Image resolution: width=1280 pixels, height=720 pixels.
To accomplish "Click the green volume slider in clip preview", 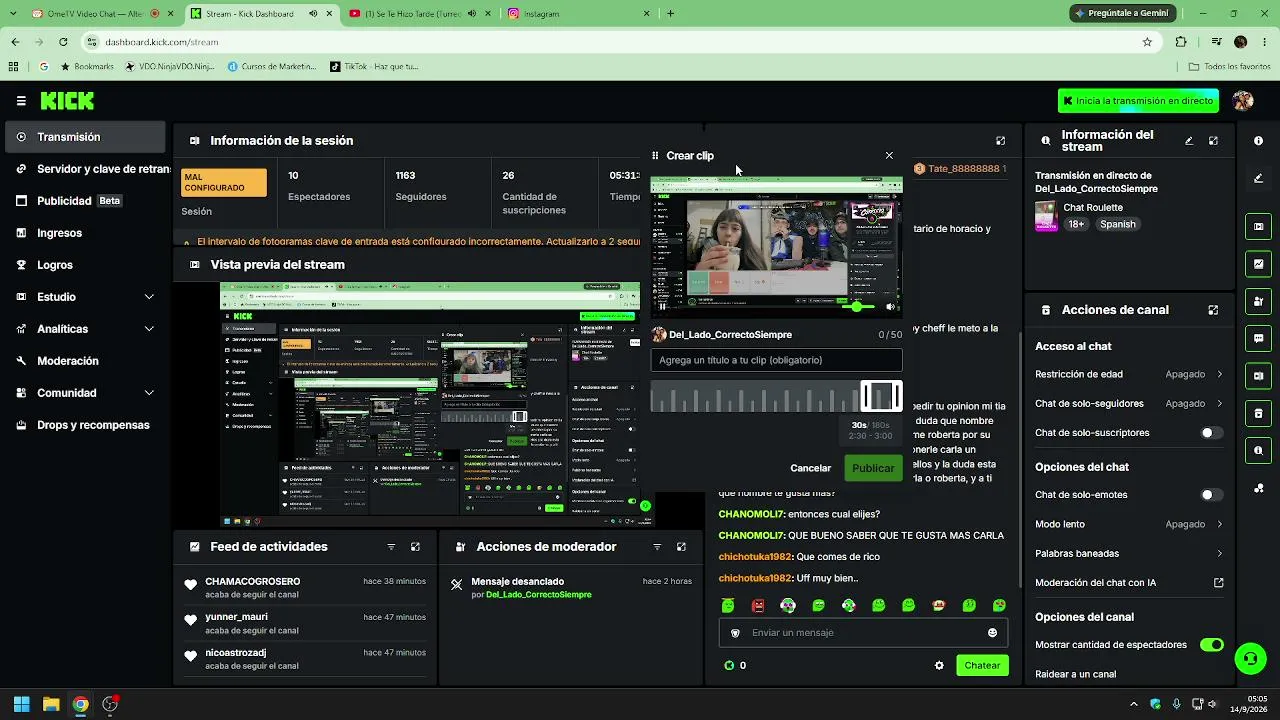I will (x=859, y=307).
